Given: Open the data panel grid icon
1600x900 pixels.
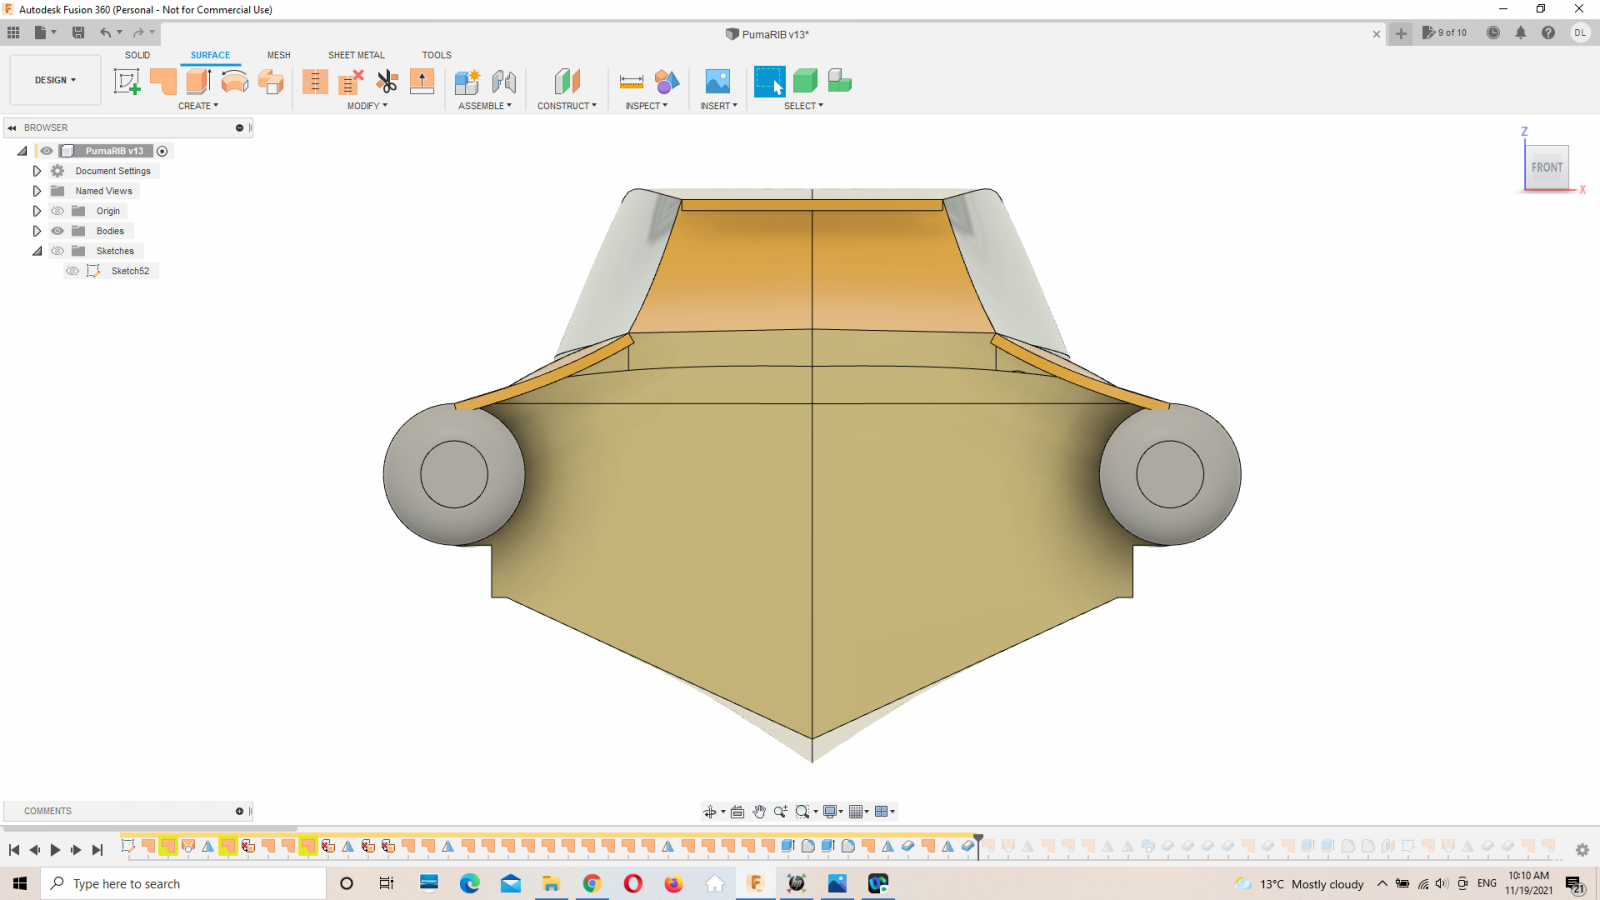Looking at the screenshot, I should click(x=13, y=33).
